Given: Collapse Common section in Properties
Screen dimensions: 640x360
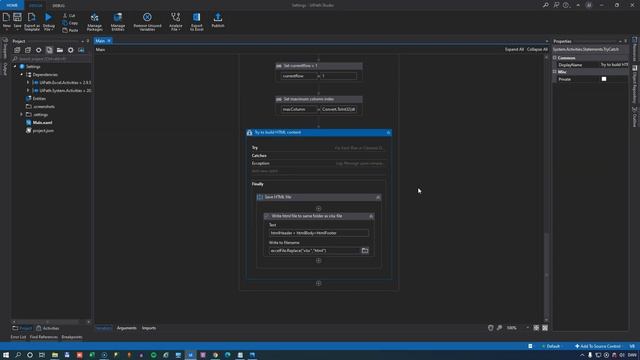Looking at the screenshot, I should (x=555, y=58).
